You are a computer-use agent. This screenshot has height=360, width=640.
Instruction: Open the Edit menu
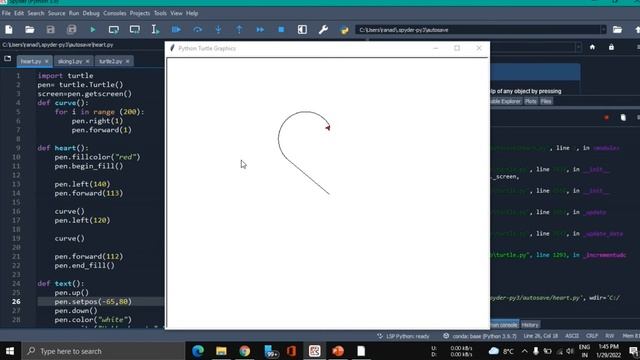pyautogui.click(x=19, y=13)
